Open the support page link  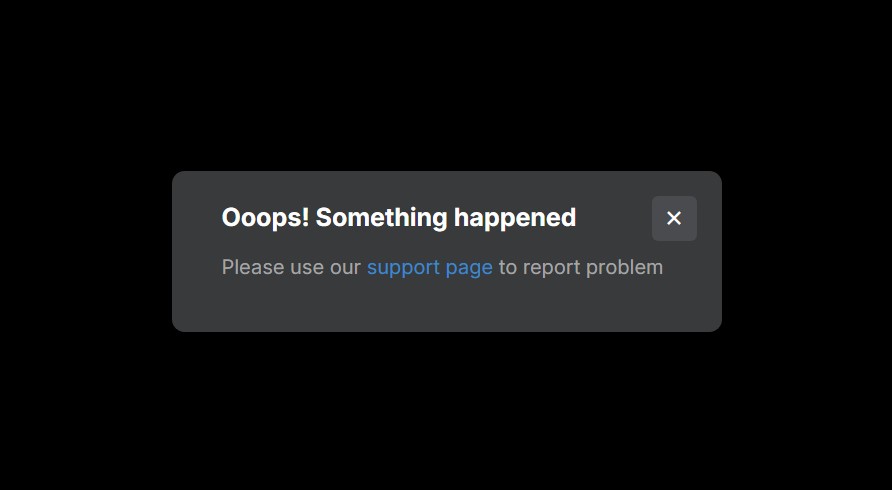point(430,267)
